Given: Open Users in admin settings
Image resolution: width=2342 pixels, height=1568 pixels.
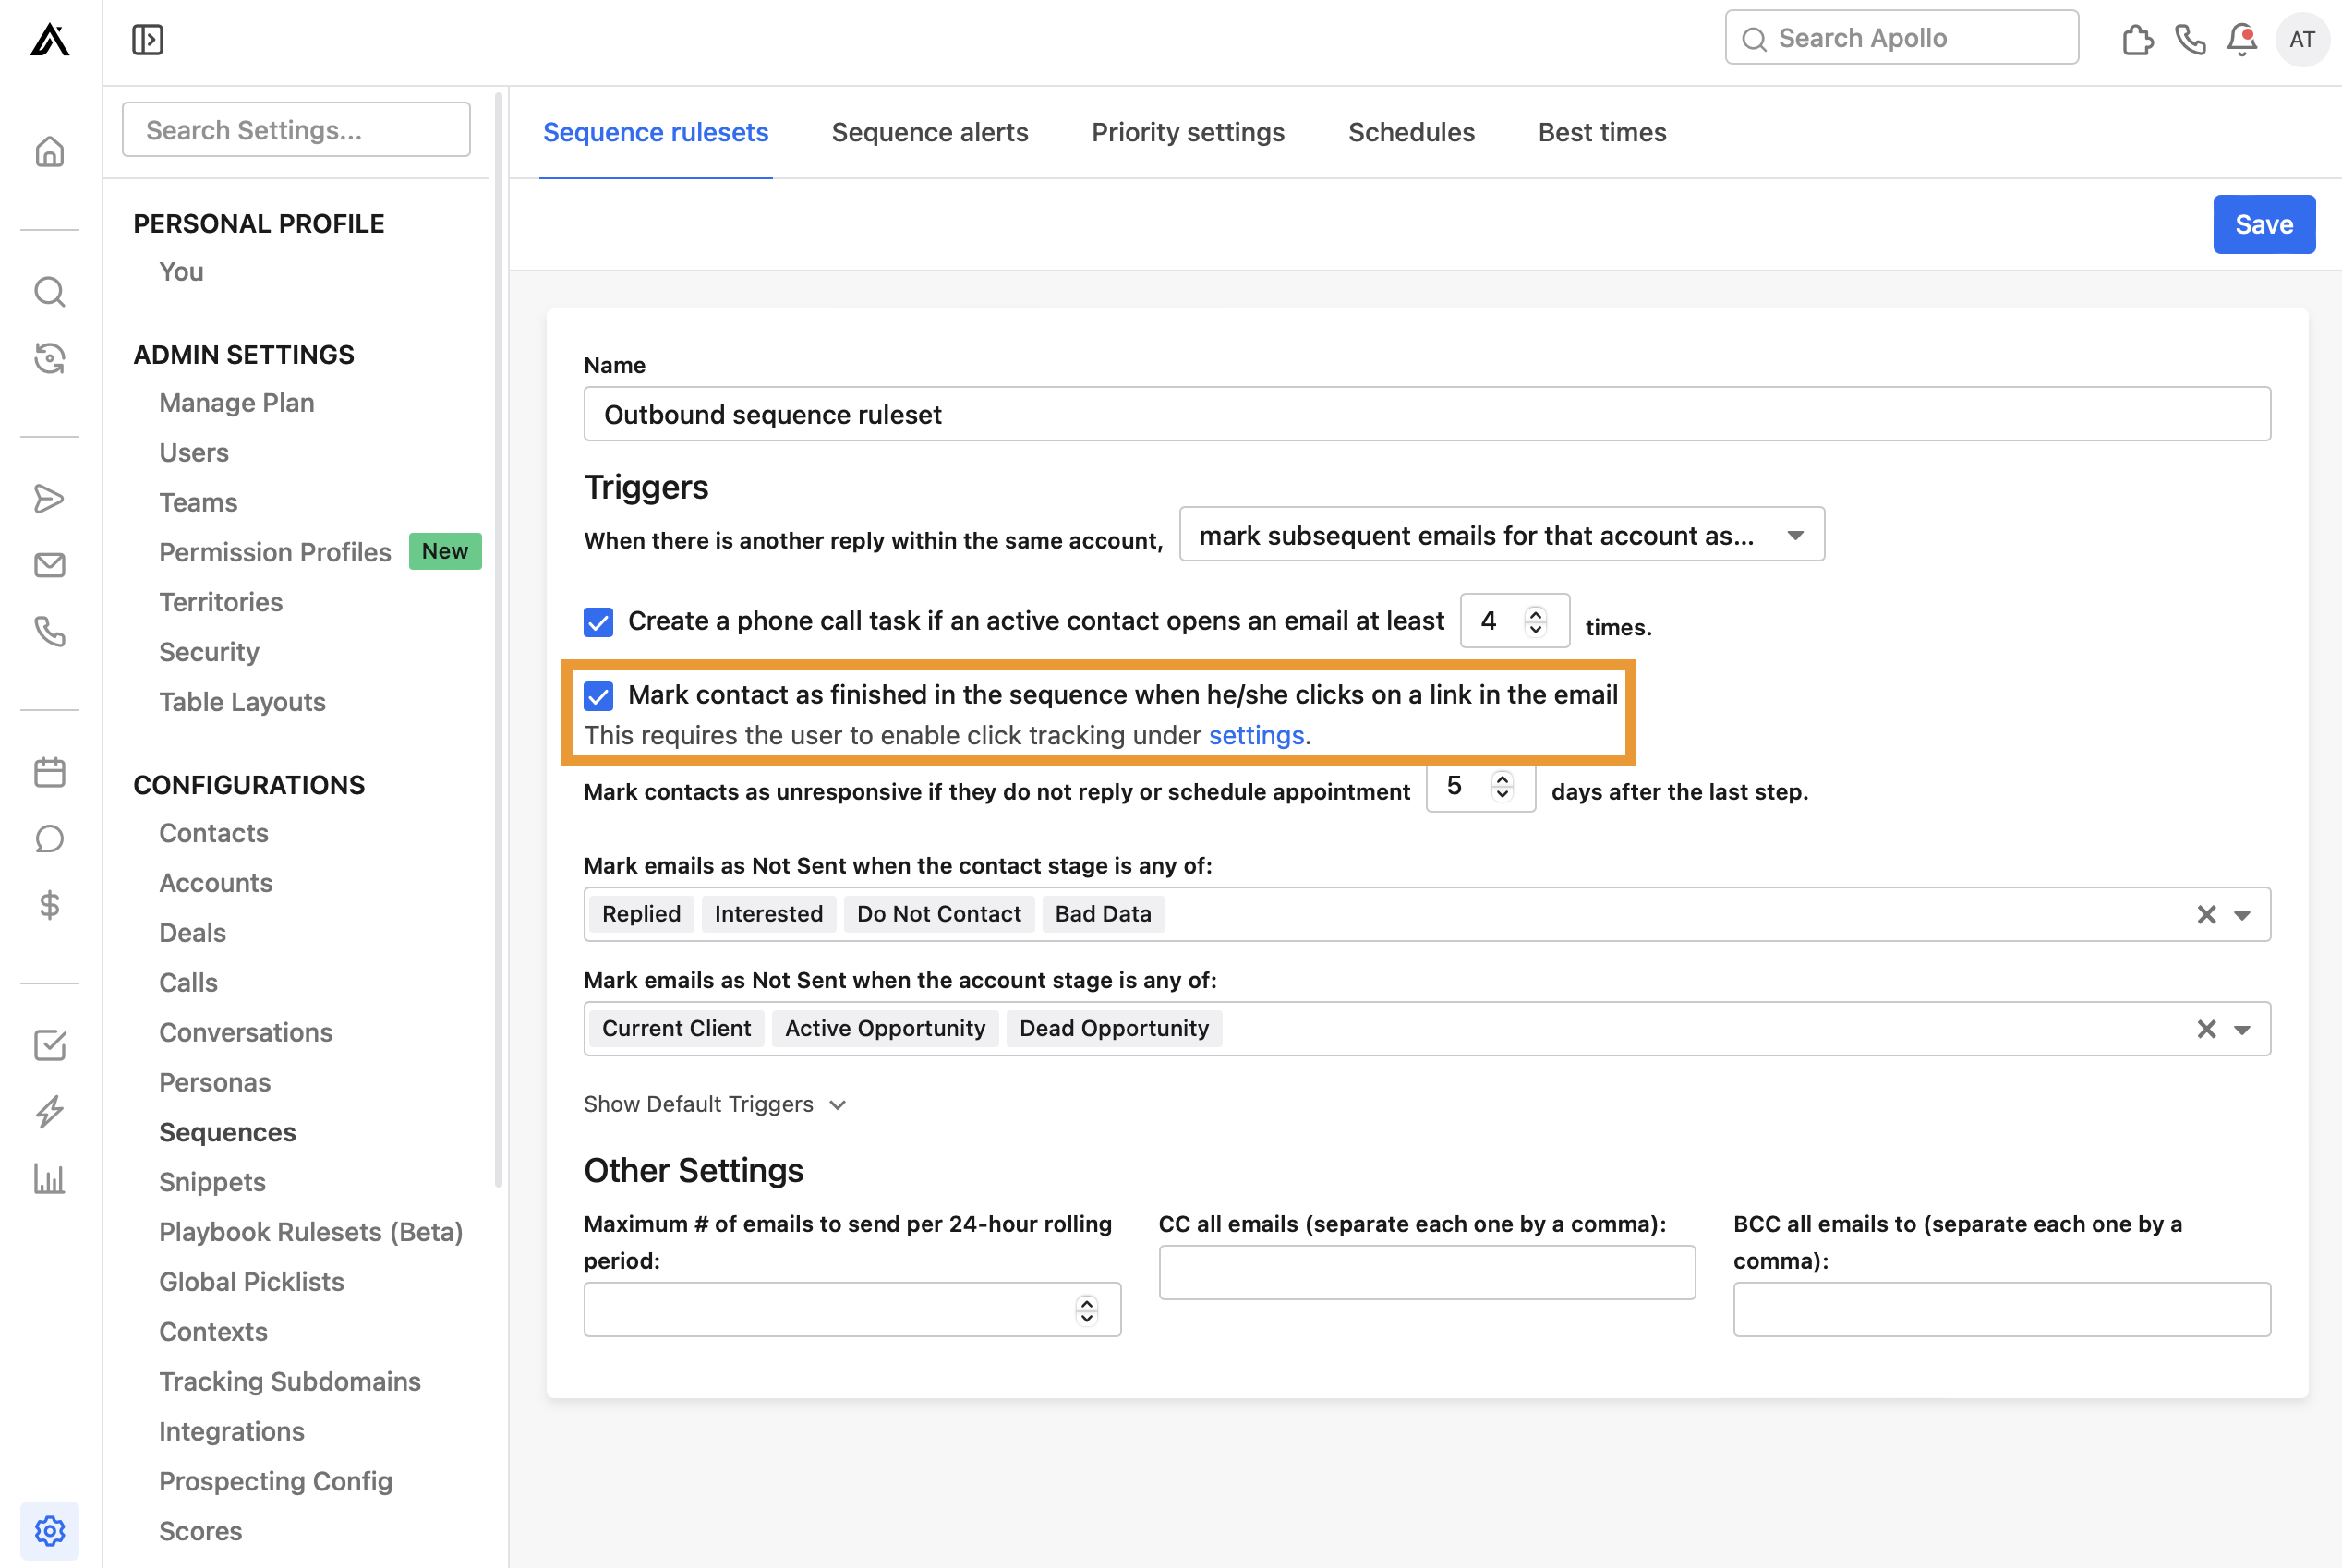Looking at the screenshot, I should (x=194, y=453).
